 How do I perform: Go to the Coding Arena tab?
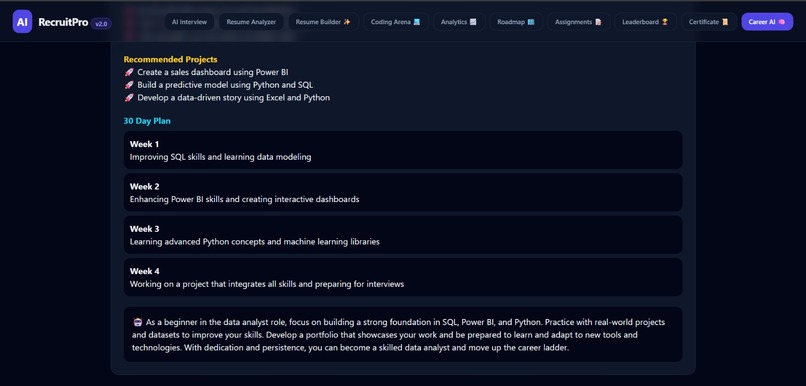coord(395,22)
